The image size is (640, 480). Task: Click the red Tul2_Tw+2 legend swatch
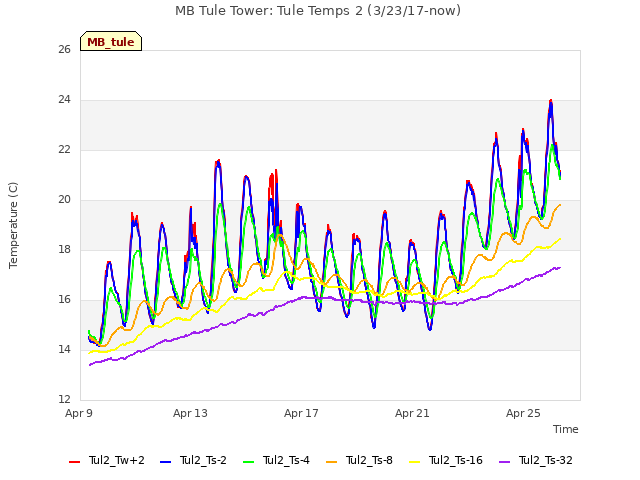pos(74,462)
